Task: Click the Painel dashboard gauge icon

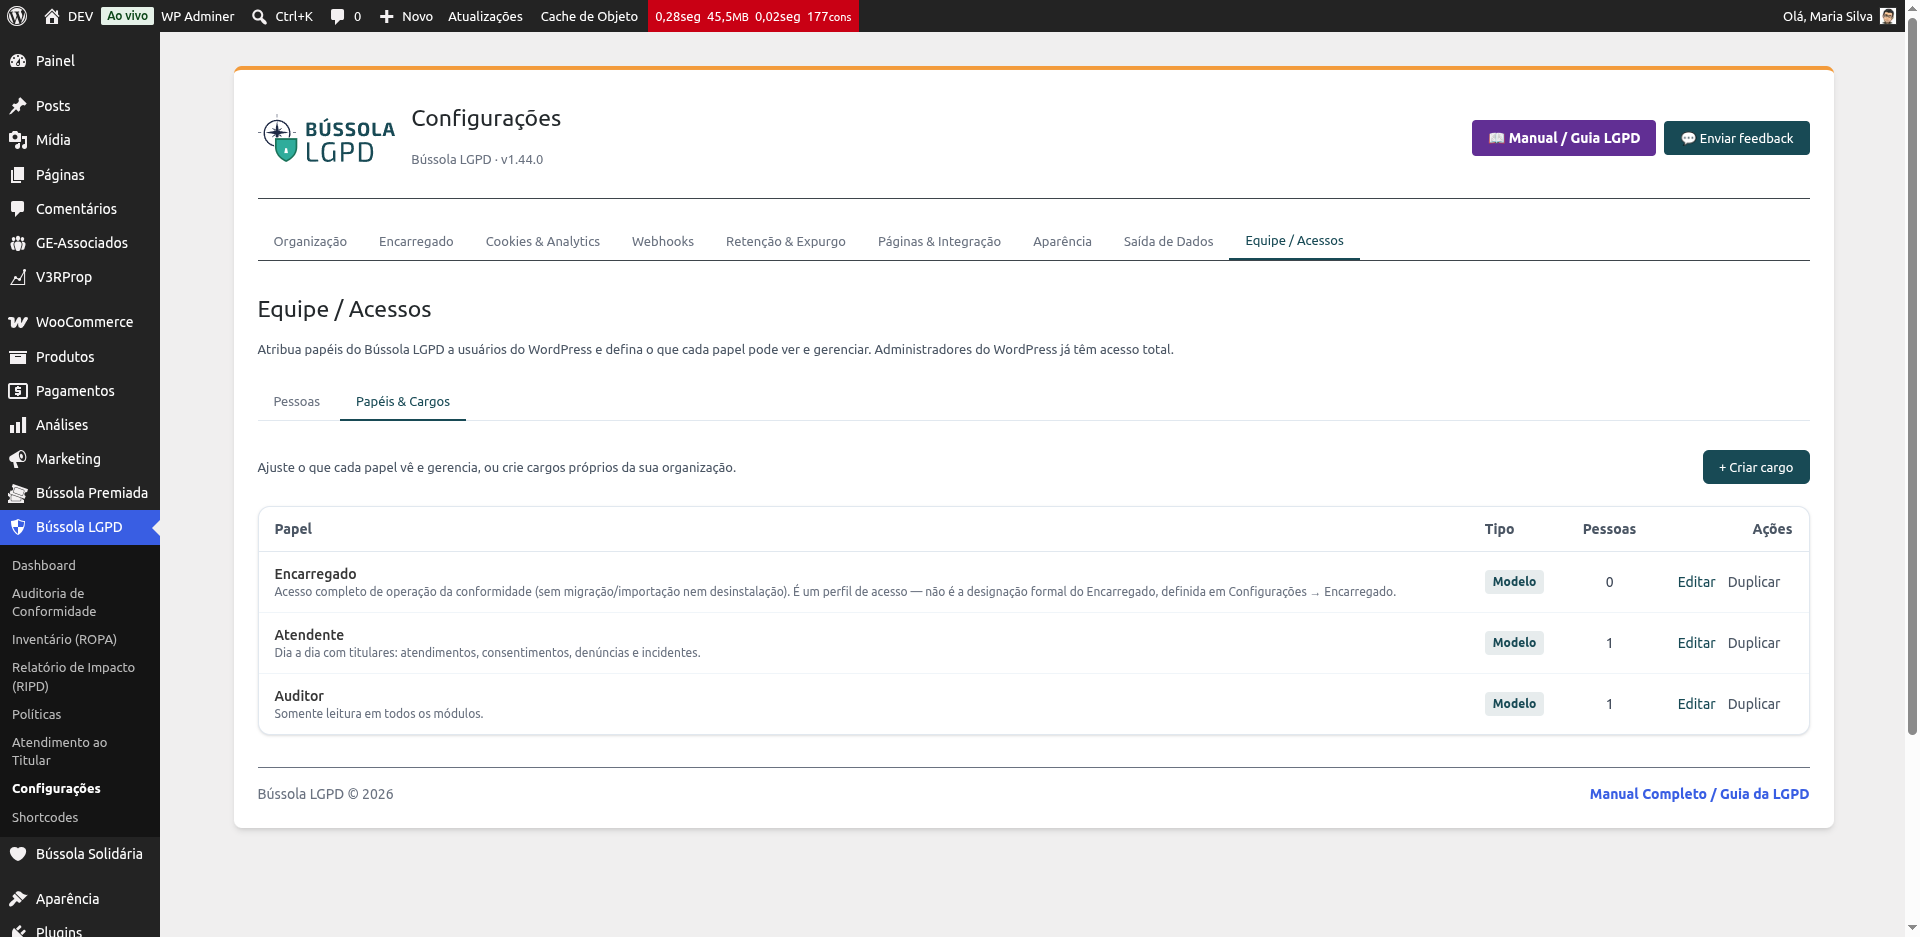Action: (18, 61)
